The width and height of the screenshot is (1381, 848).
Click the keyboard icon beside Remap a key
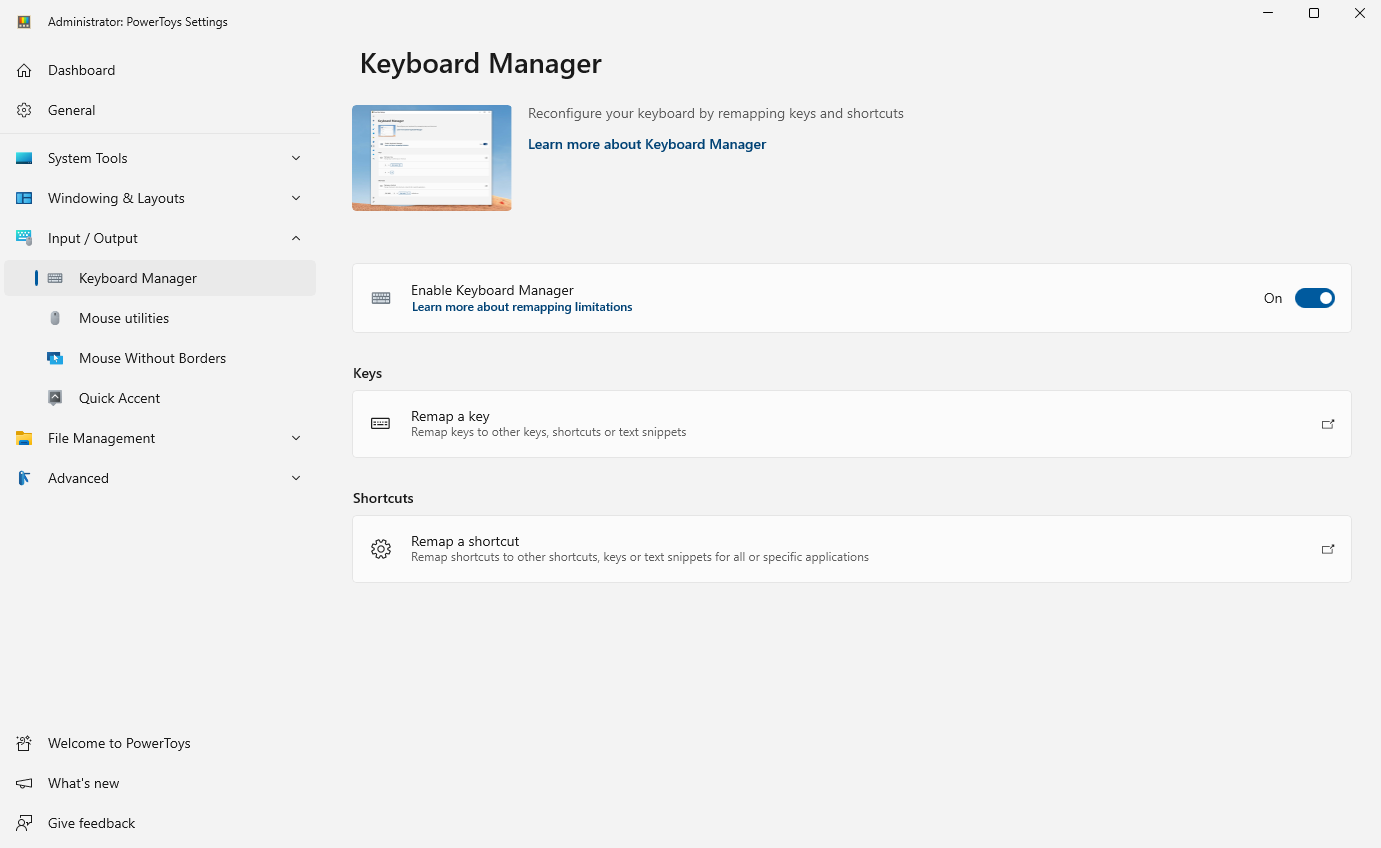pos(381,424)
